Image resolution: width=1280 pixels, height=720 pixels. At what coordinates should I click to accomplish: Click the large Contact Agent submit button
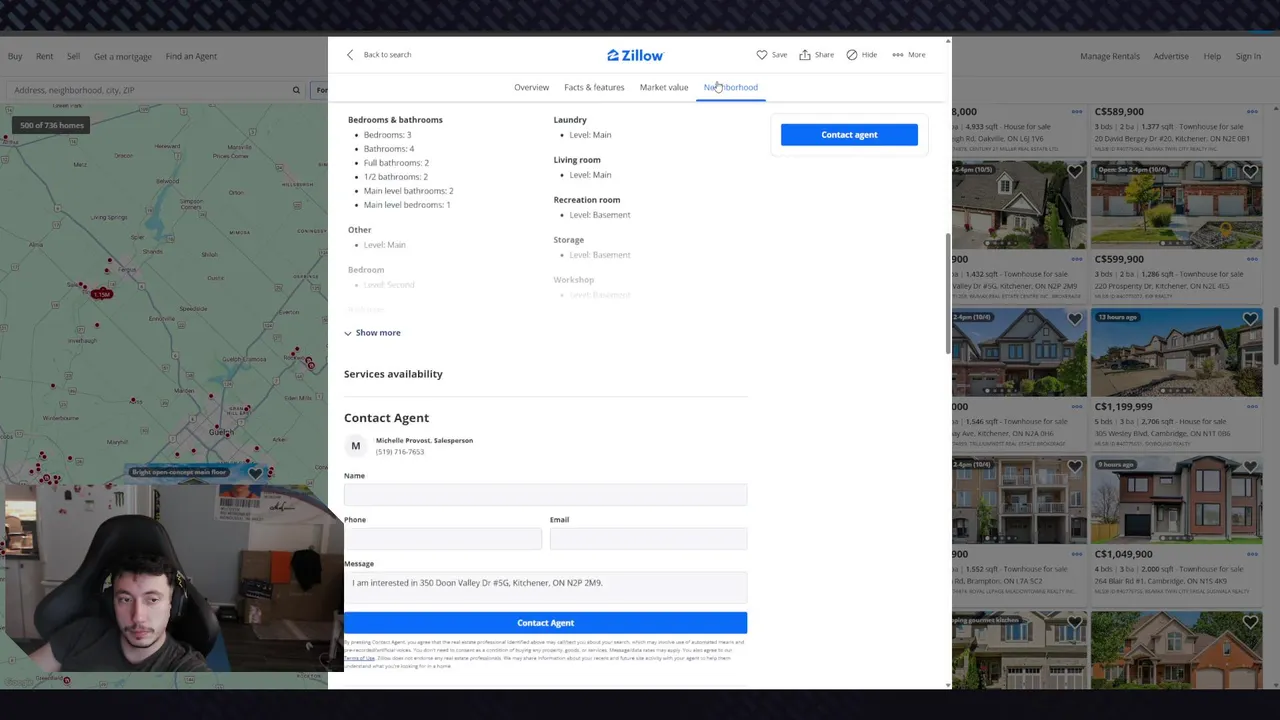(545, 623)
